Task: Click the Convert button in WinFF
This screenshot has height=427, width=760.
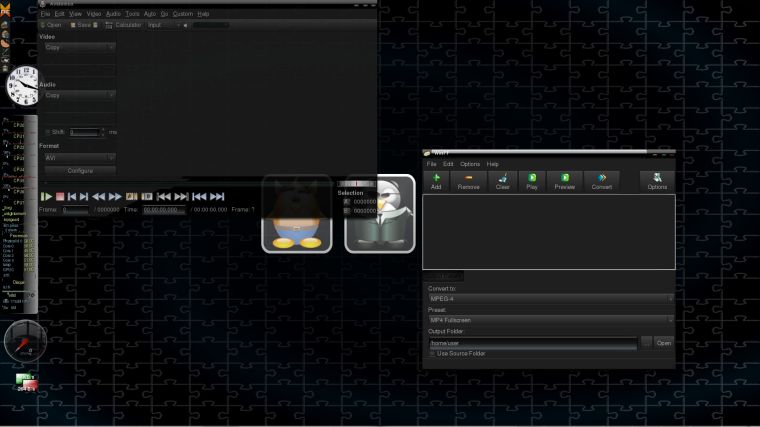Action: point(602,181)
